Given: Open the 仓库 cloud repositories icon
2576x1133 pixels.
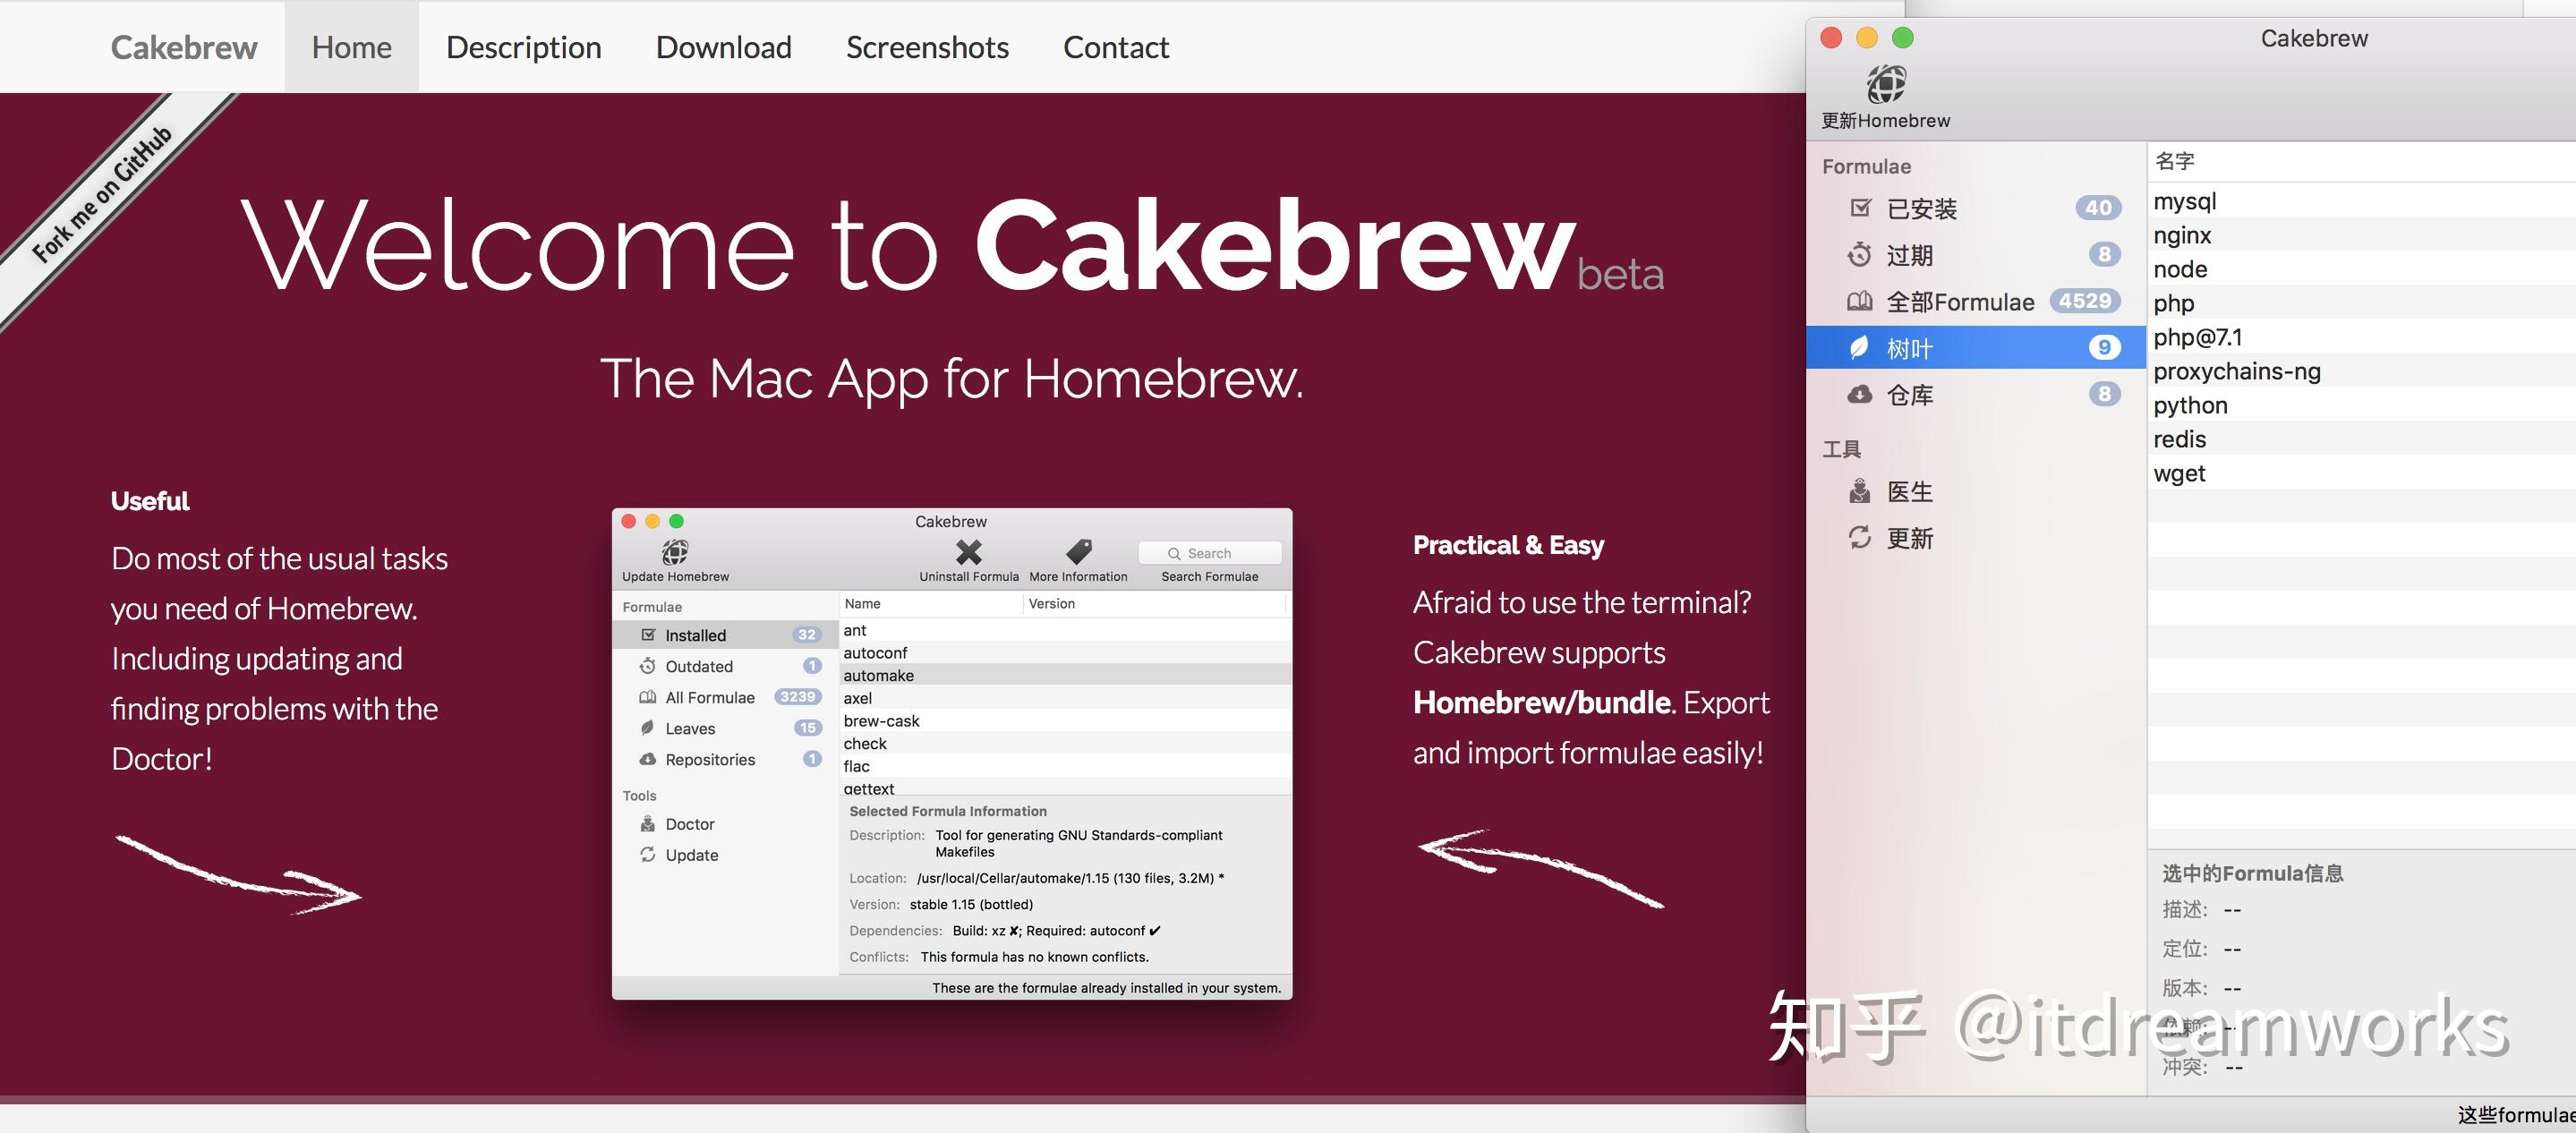Looking at the screenshot, I should tap(1859, 395).
